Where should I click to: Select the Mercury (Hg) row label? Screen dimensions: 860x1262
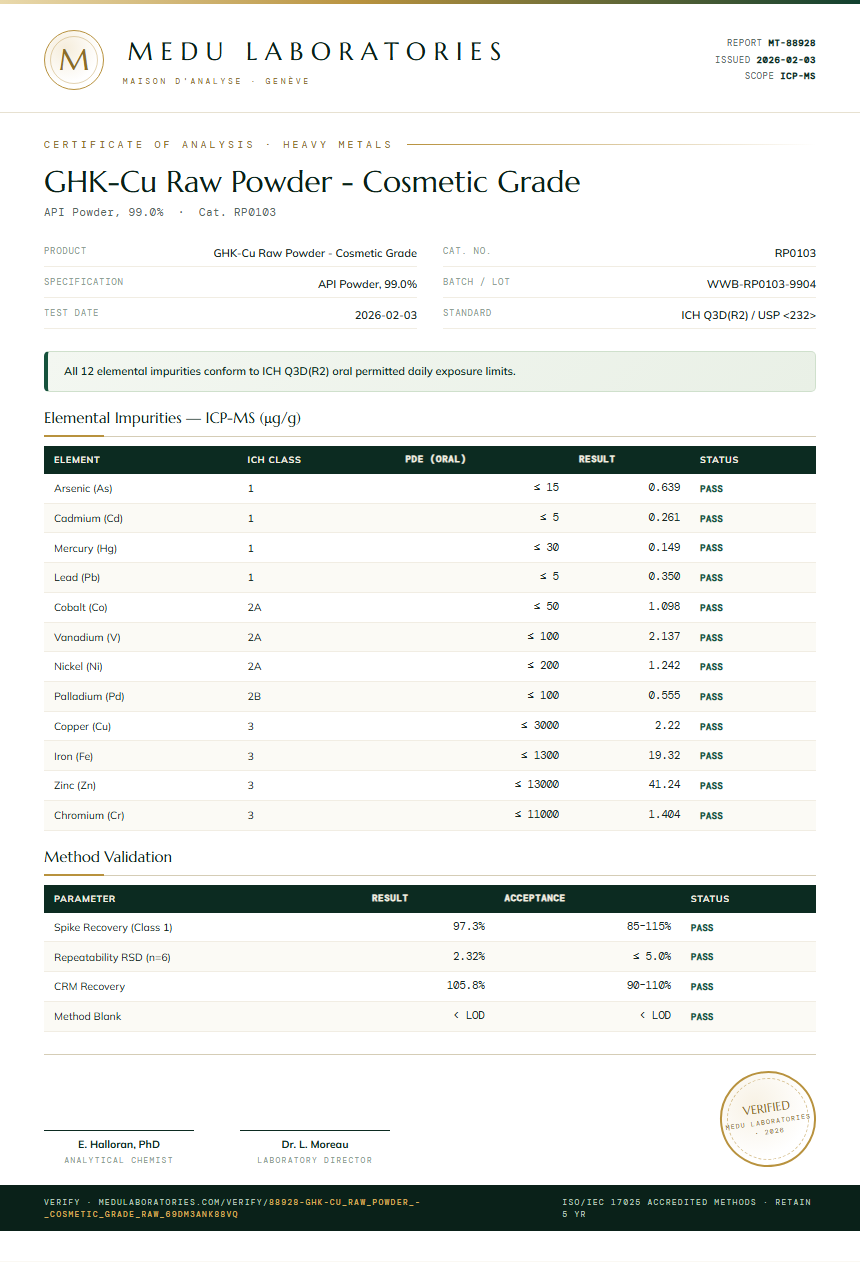click(x=85, y=548)
